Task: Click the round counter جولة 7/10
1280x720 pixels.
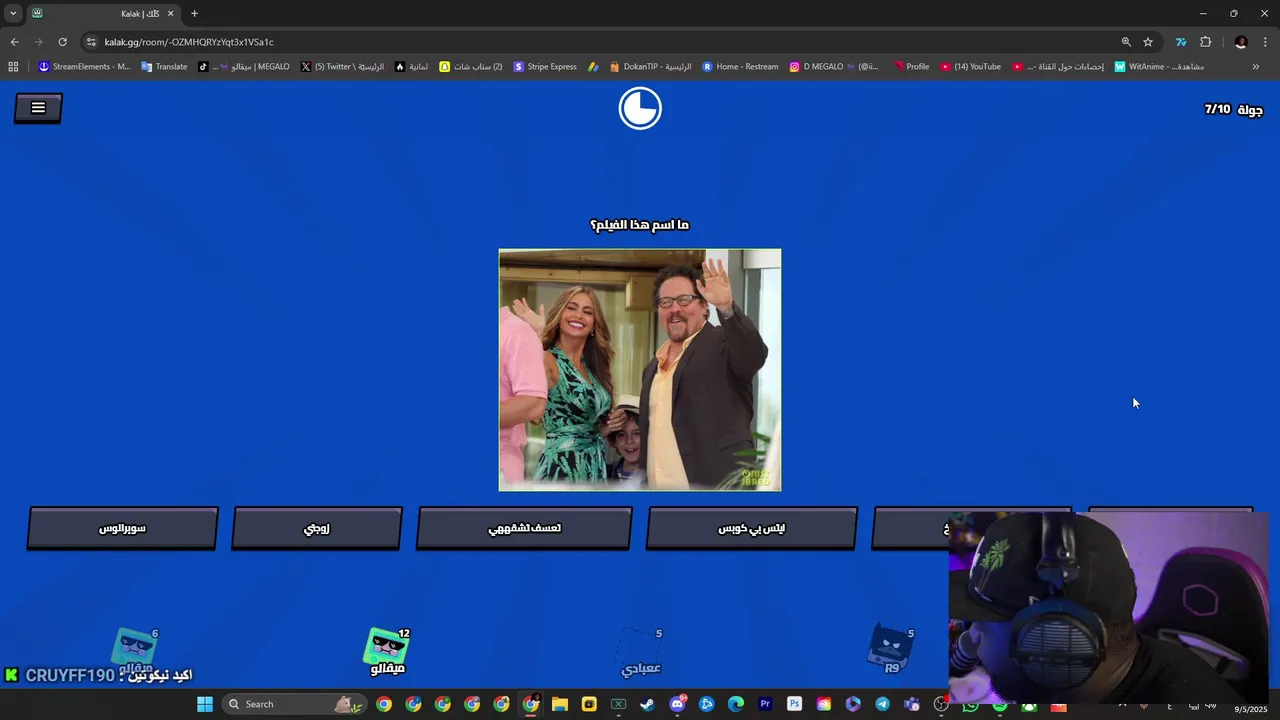Action: click(x=1233, y=109)
